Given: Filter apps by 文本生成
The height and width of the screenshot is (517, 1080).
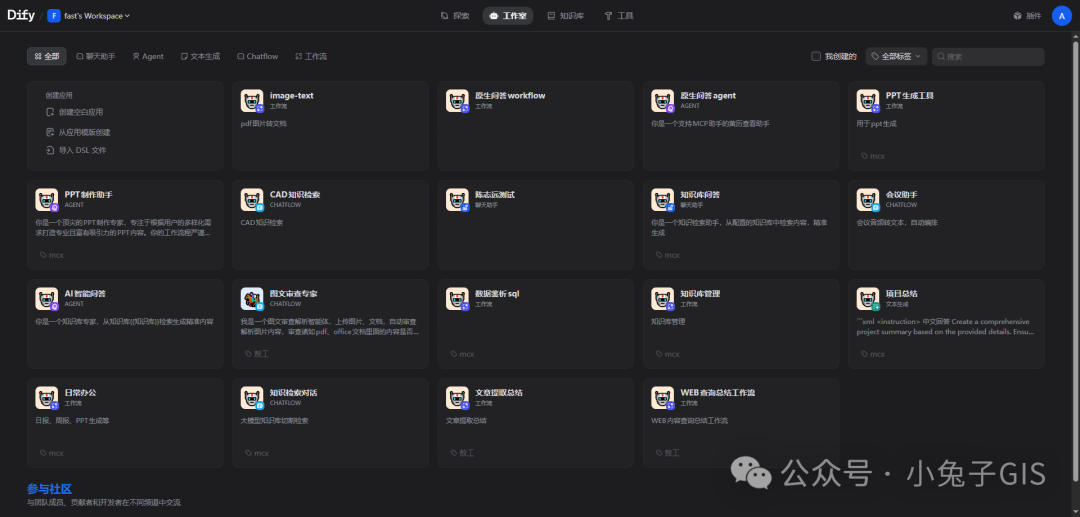Looking at the screenshot, I should pos(200,56).
